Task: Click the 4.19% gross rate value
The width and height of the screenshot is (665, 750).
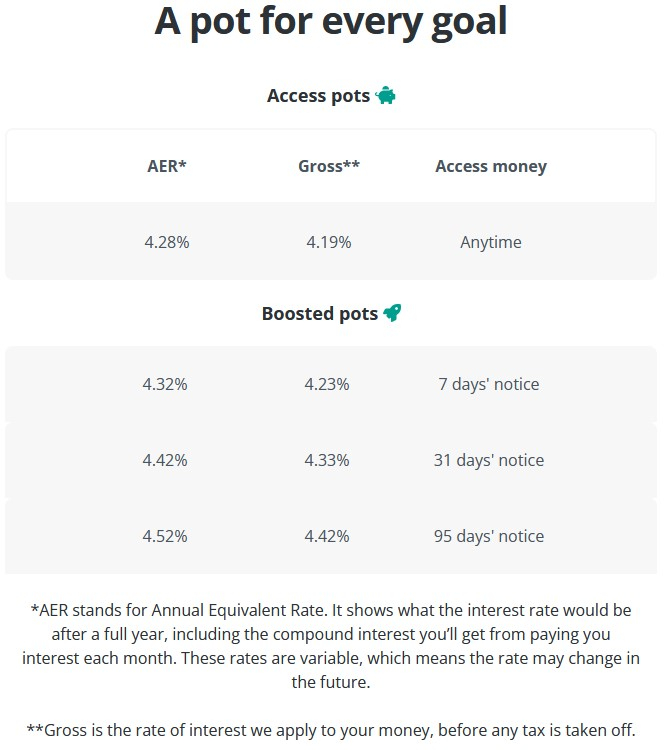Action: pyautogui.click(x=329, y=242)
